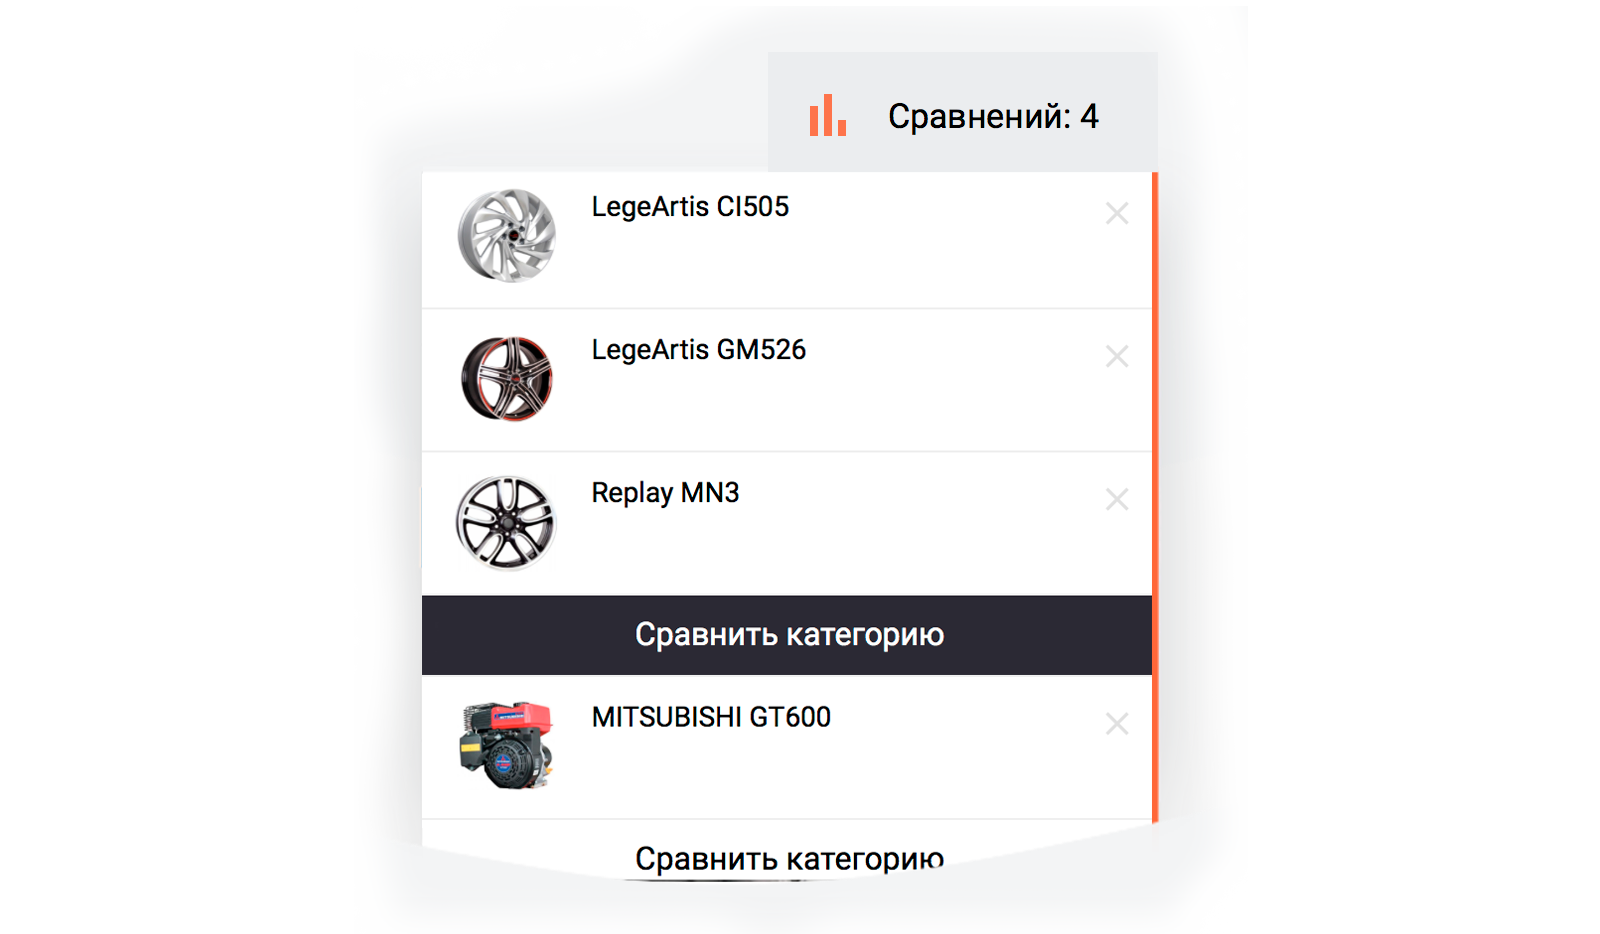Image resolution: width=1600 pixels, height=934 pixels.
Task: Open the LegeArtis GM526 product name
Action: pos(698,350)
